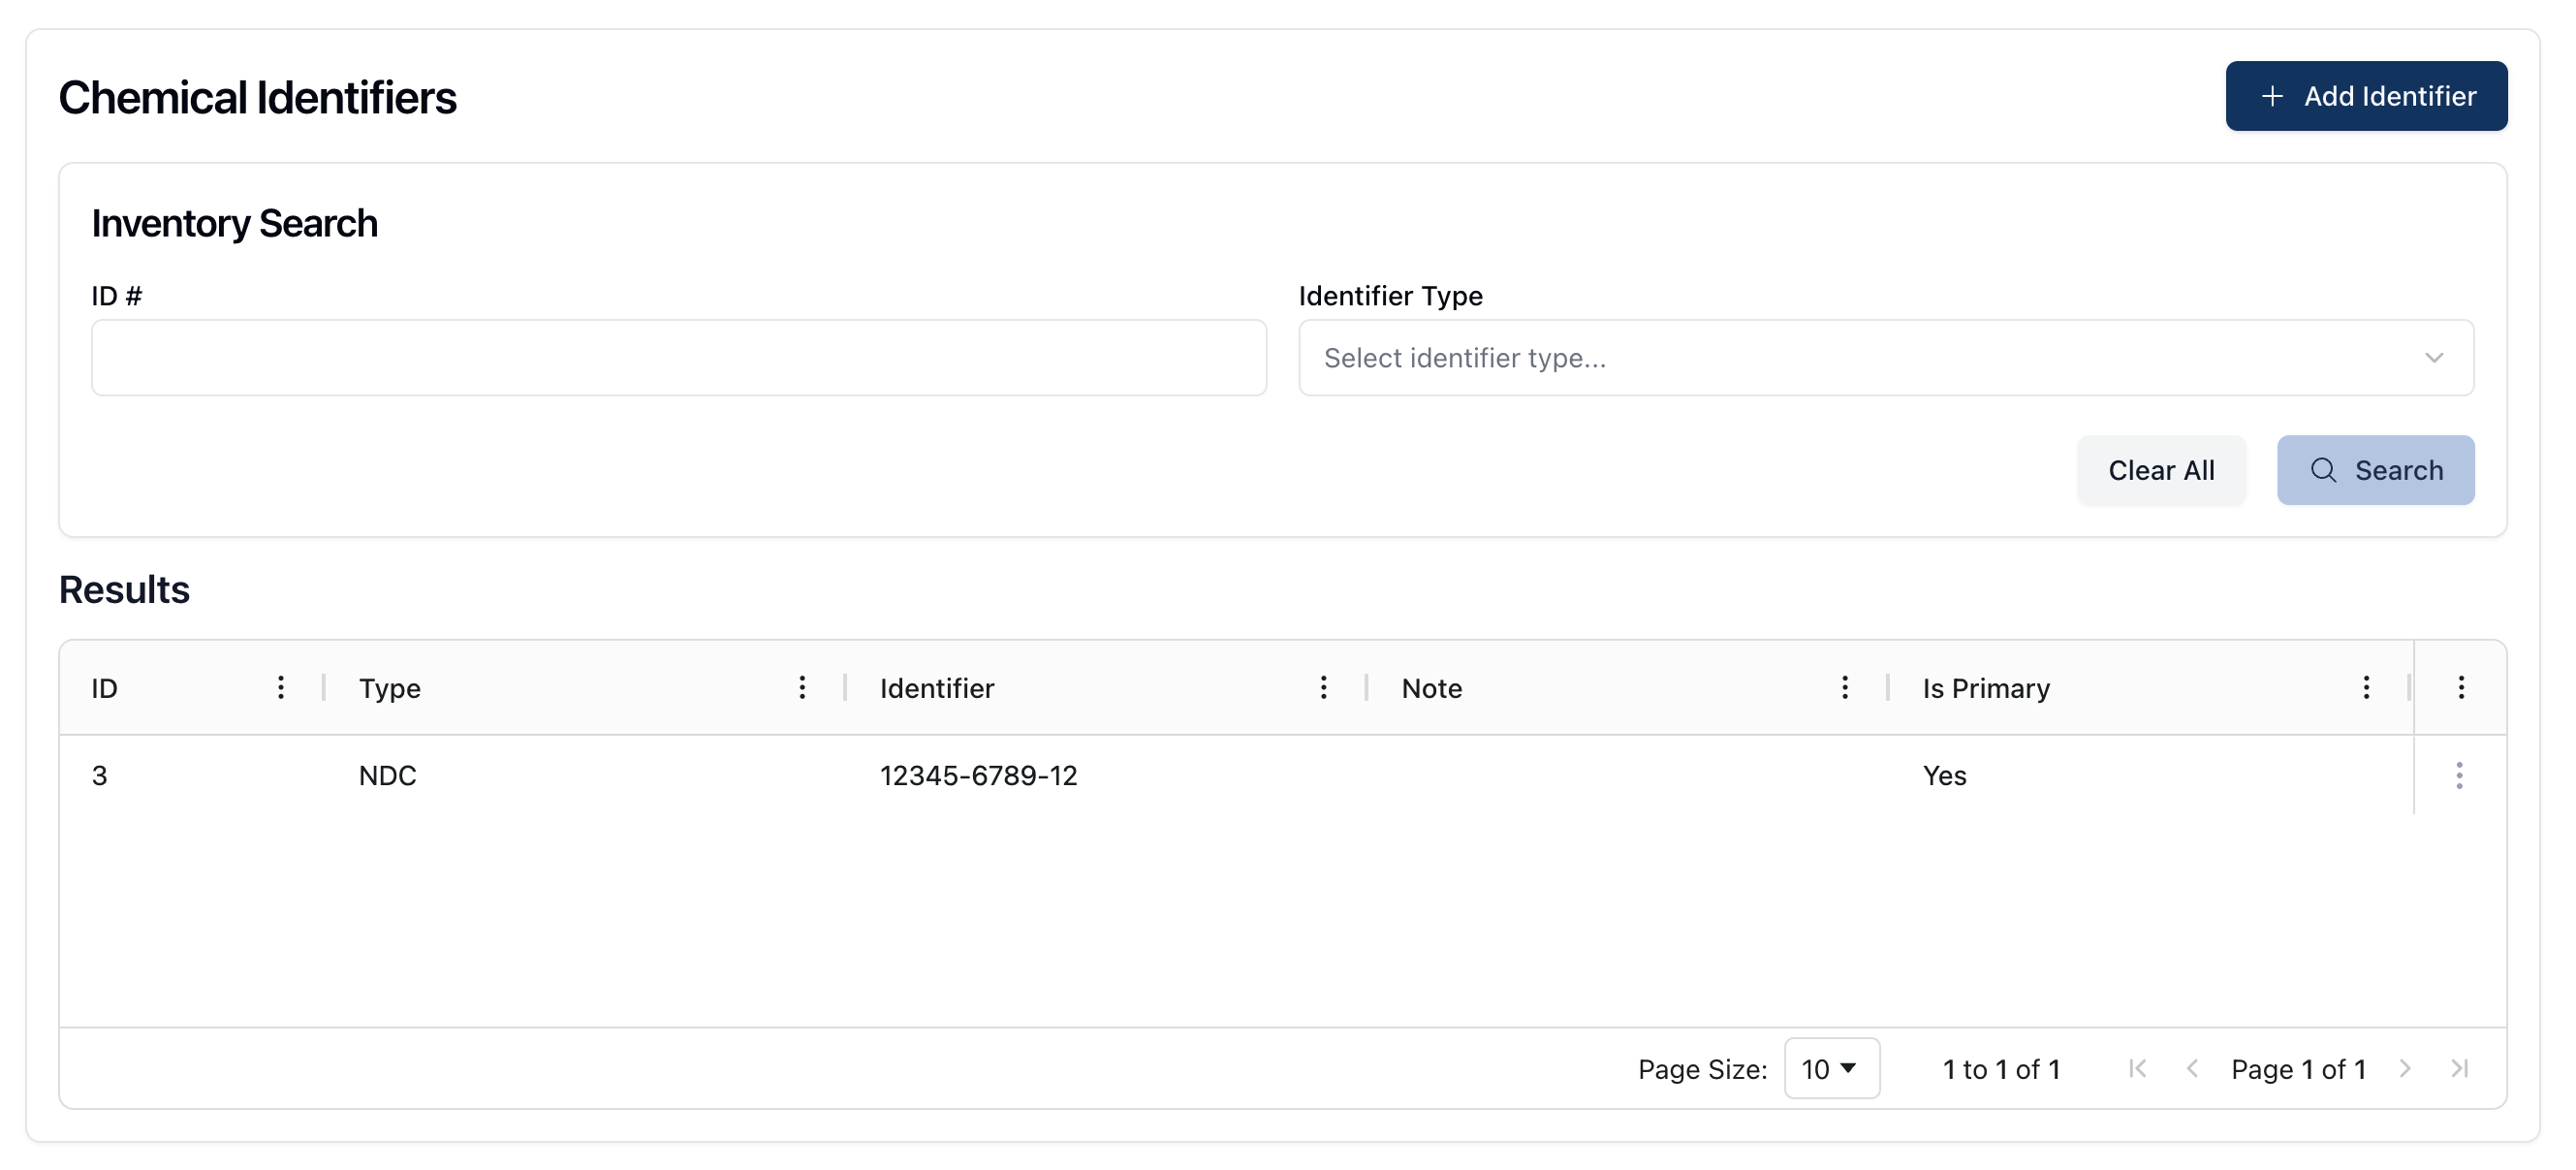Select the 12345-6789-12 identifier cell
This screenshot has width=2576, height=1170.
tap(978, 776)
